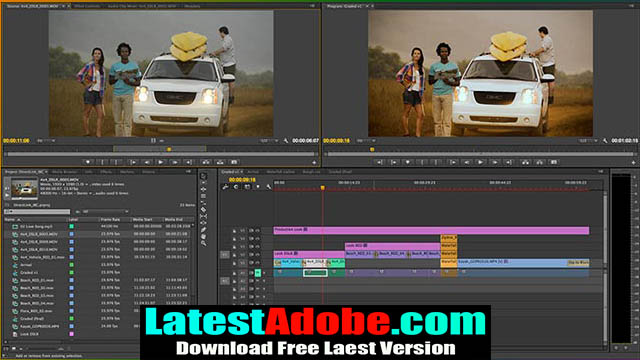
Task: Select the Razor tool
Action: tap(203, 210)
